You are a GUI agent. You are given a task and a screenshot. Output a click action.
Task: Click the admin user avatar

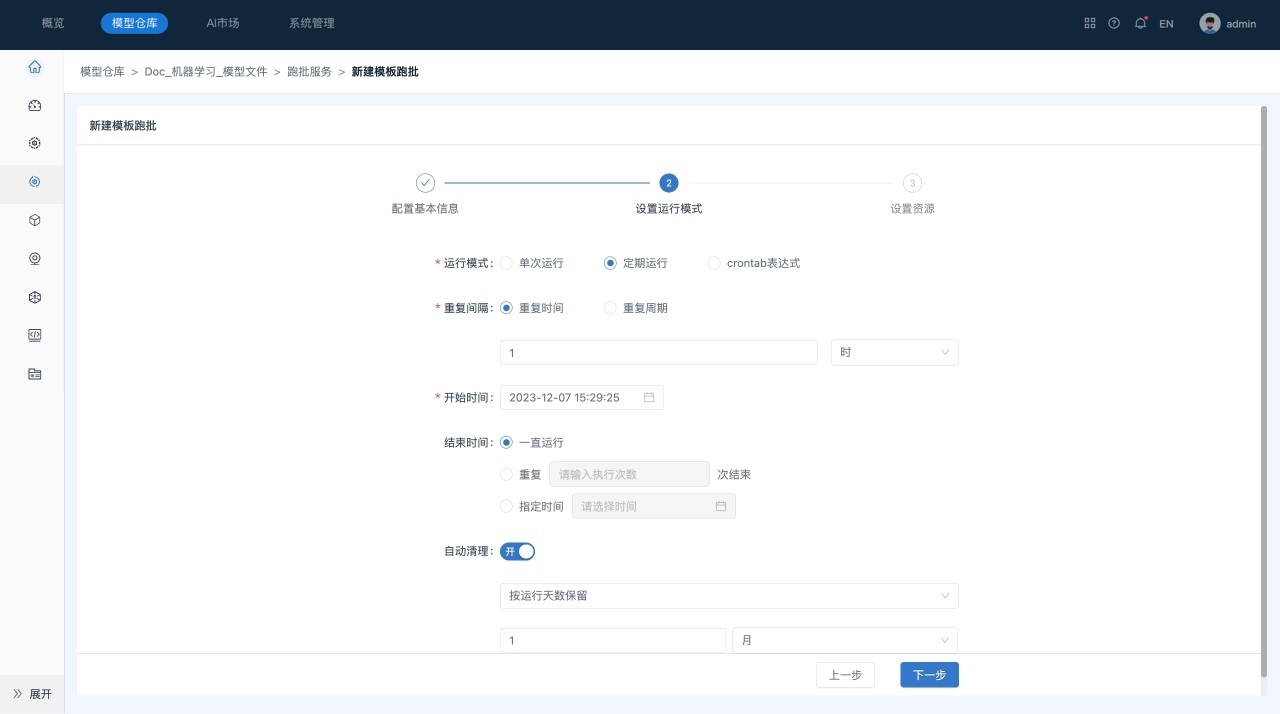pyautogui.click(x=1210, y=23)
